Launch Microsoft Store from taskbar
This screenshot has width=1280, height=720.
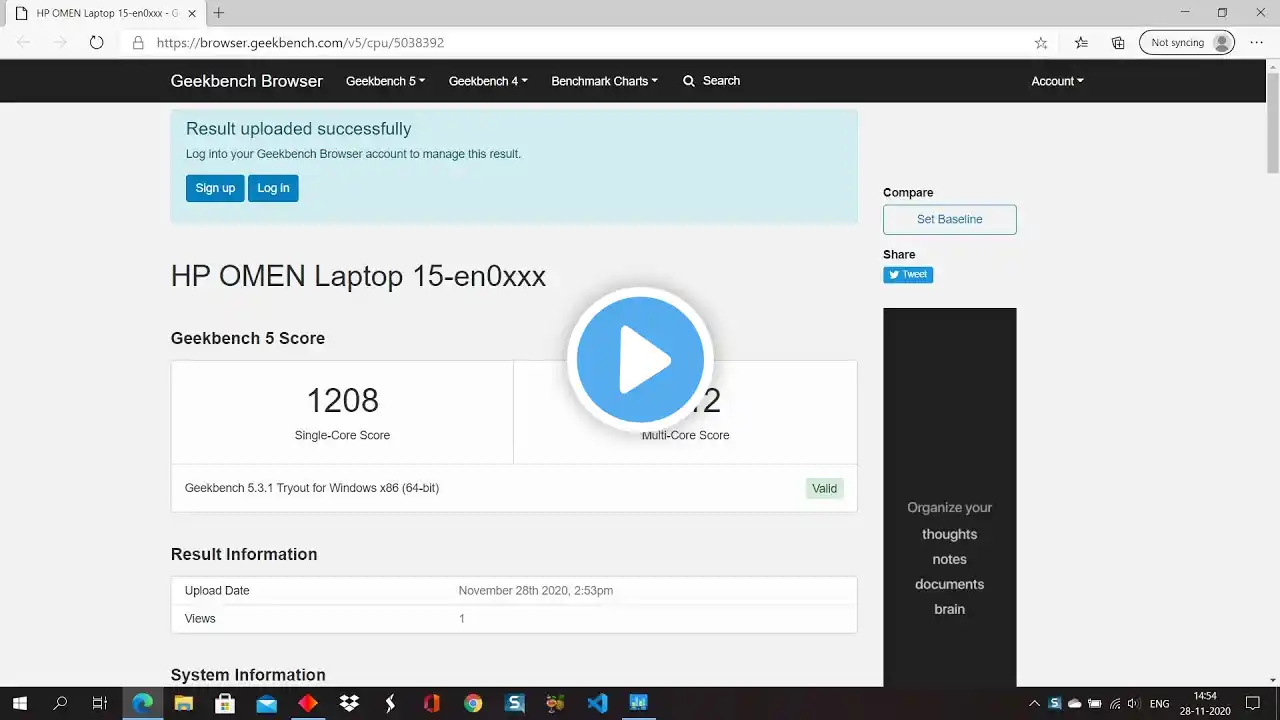[x=225, y=703]
